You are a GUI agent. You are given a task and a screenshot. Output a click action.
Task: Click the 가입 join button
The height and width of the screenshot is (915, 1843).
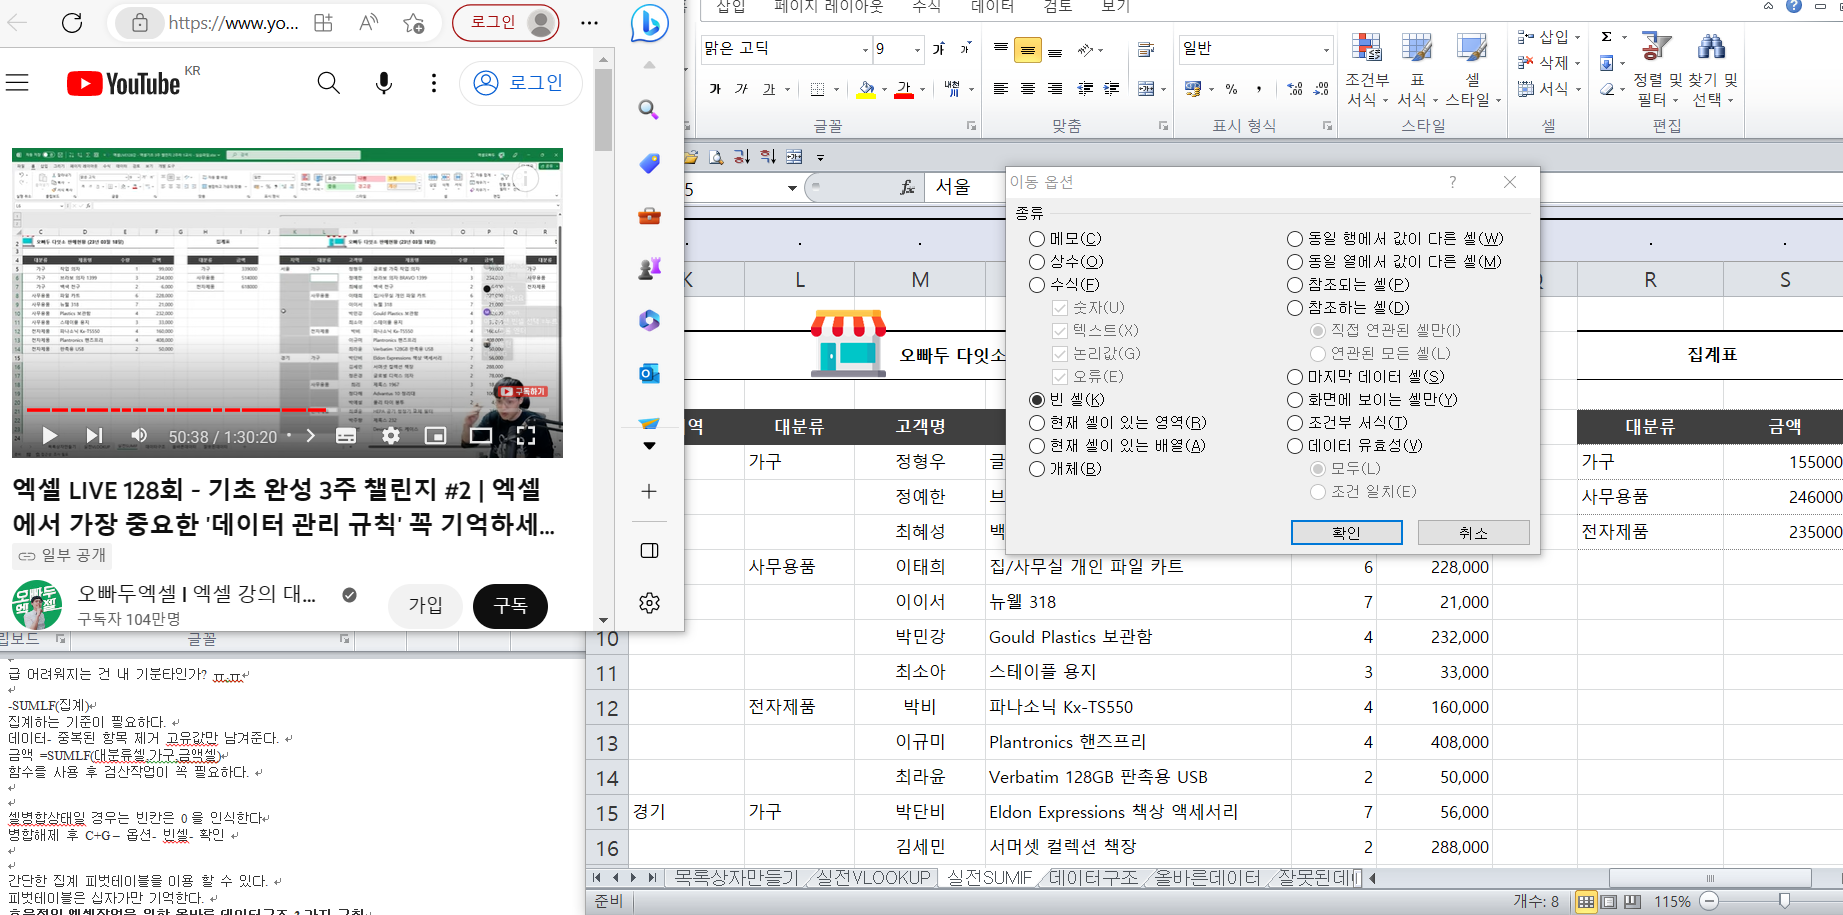click(426, 606)
